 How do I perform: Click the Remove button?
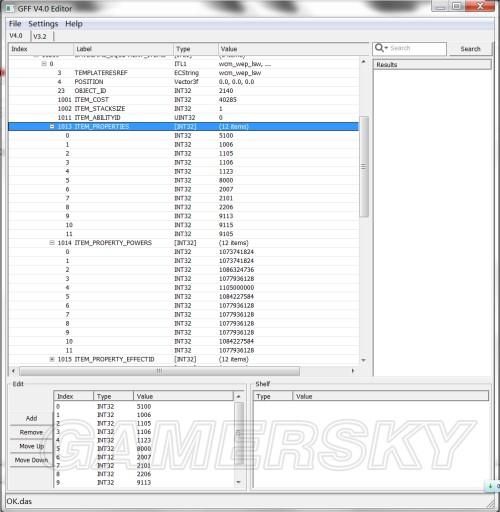pos(31,432)
